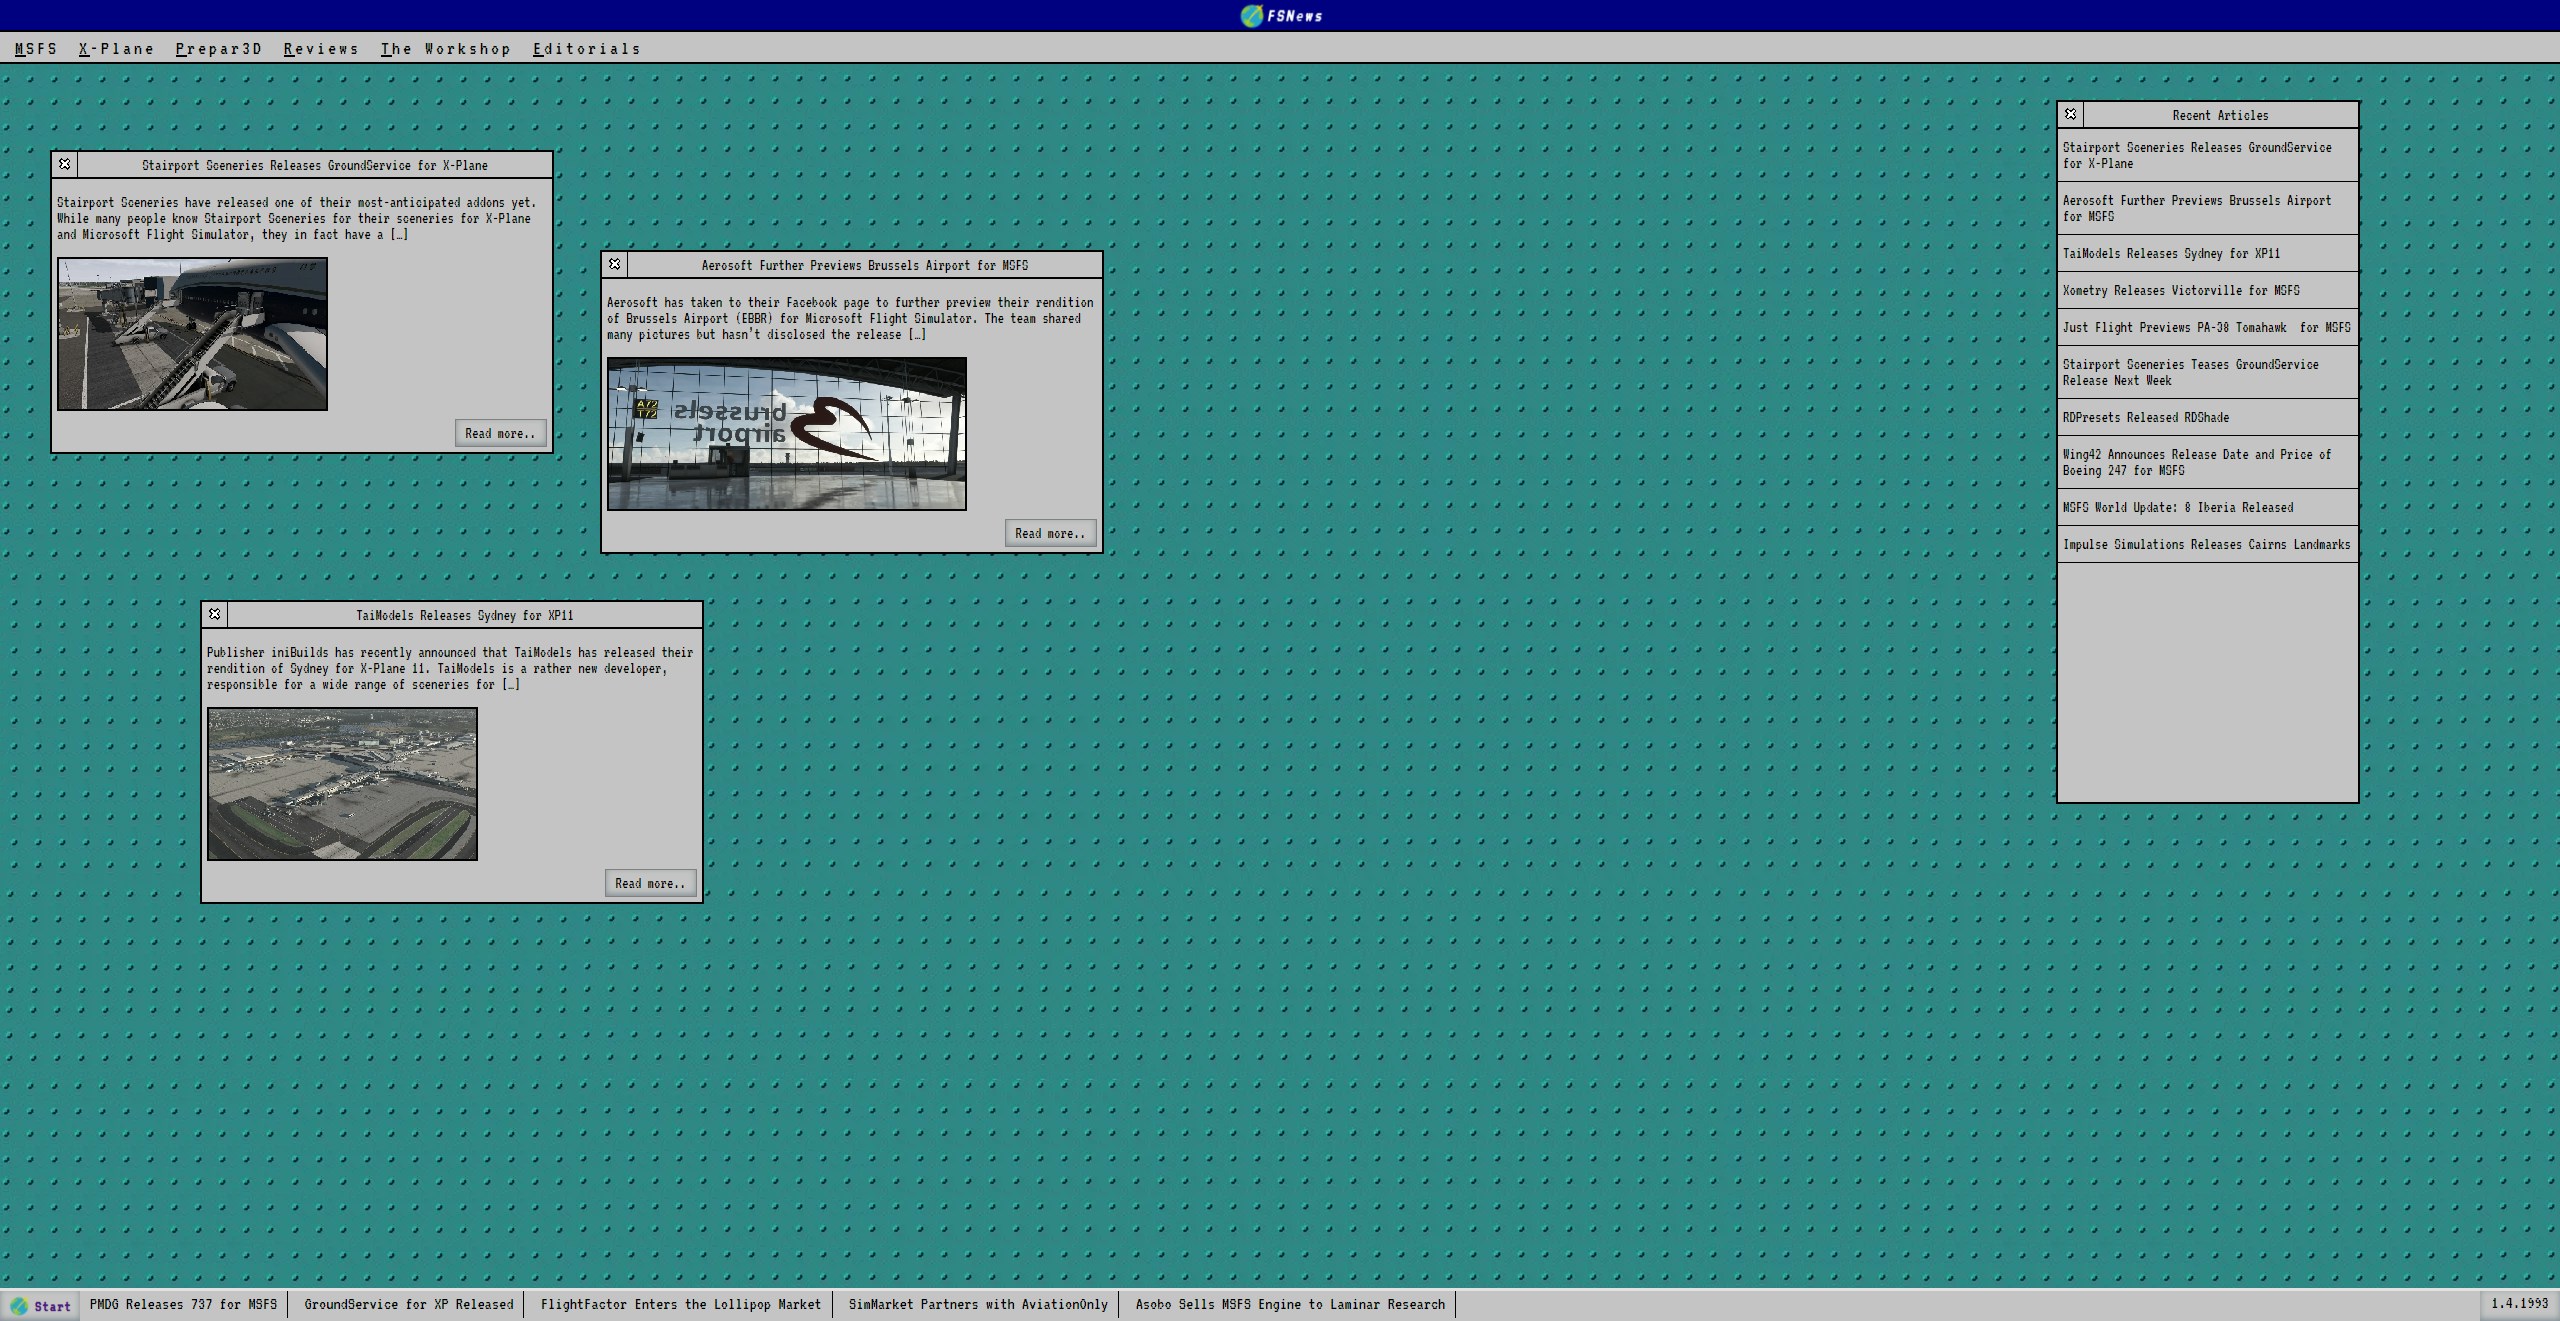Close the TaiModels Sydney window
The height and width of the screenshot is (1321, 2560).
click(x=215, y=614)
